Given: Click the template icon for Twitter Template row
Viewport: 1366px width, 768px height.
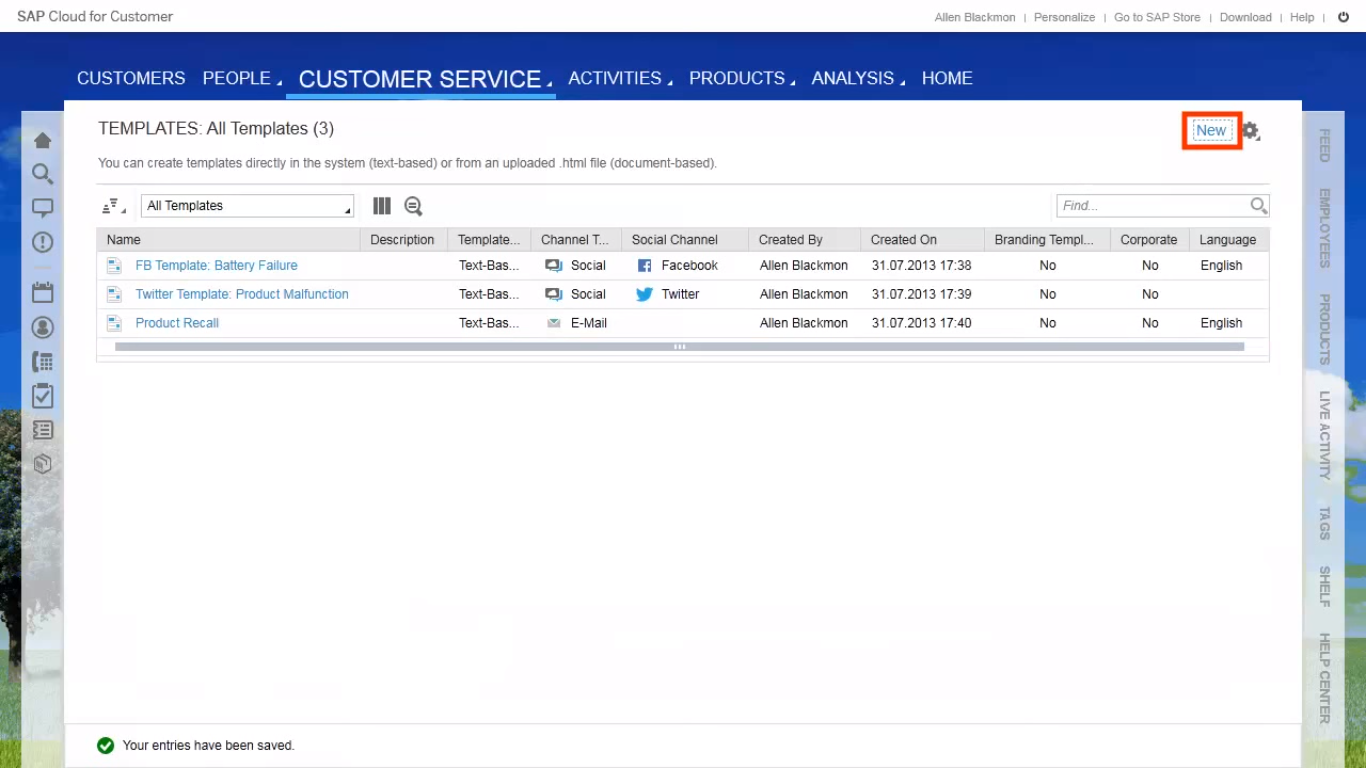Looking at the screenshot, I should click(x=115, y=295).
